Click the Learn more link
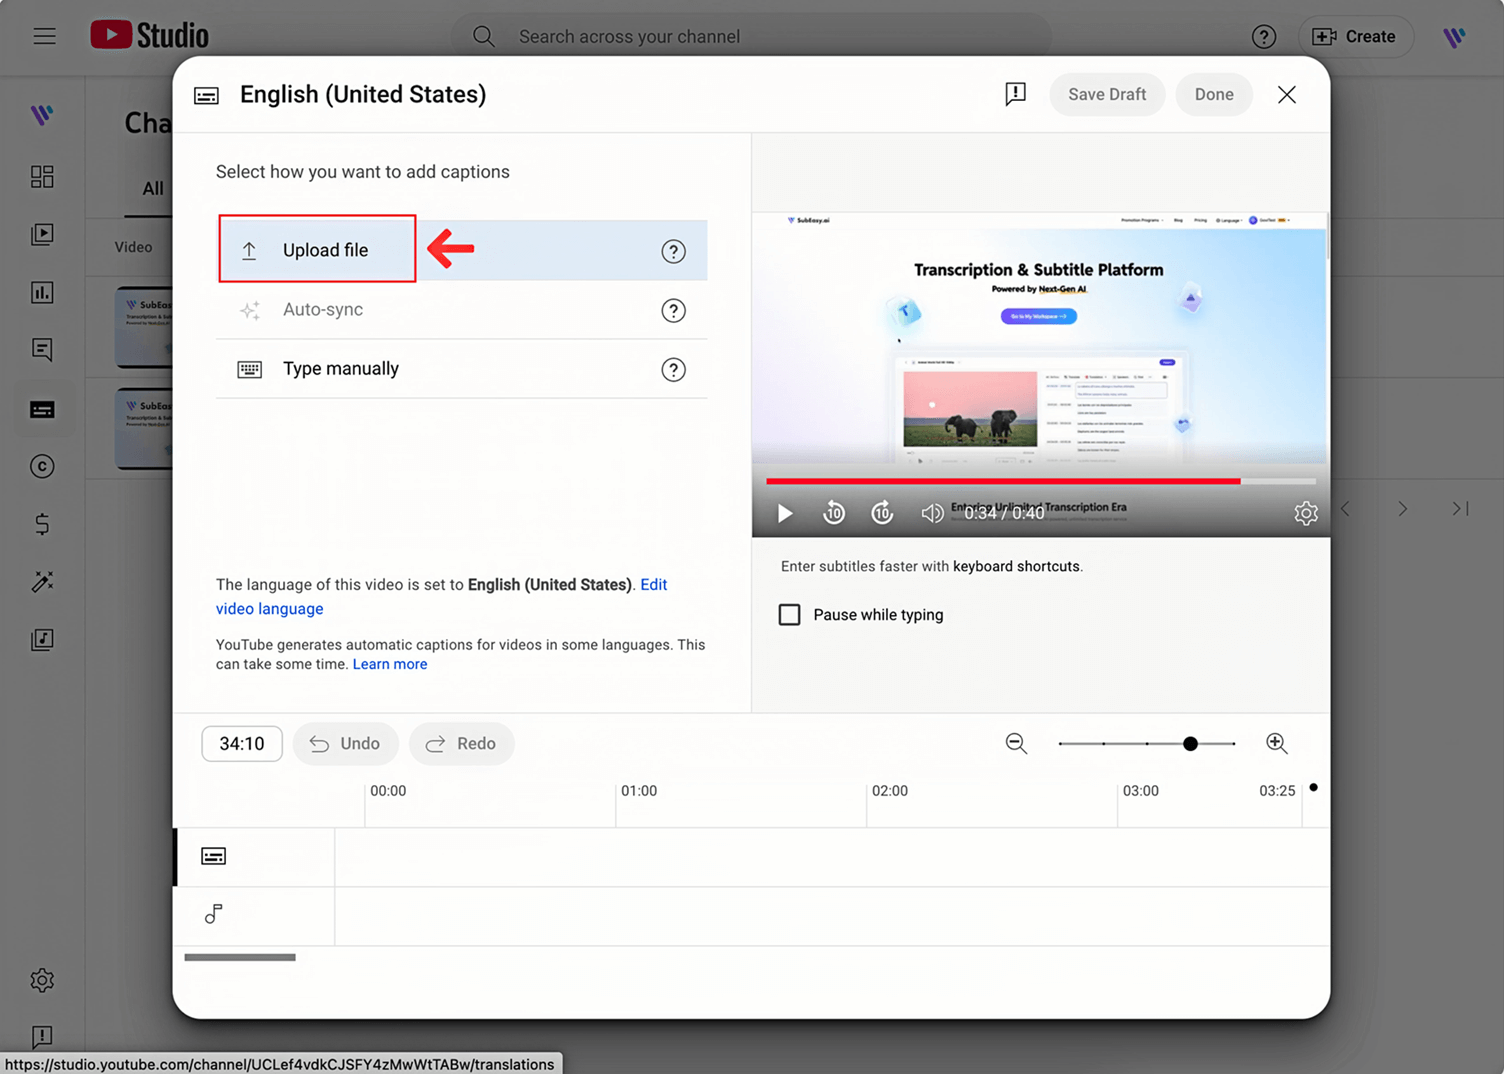The image size is (1504, 1074). click(x=390, y=664)
